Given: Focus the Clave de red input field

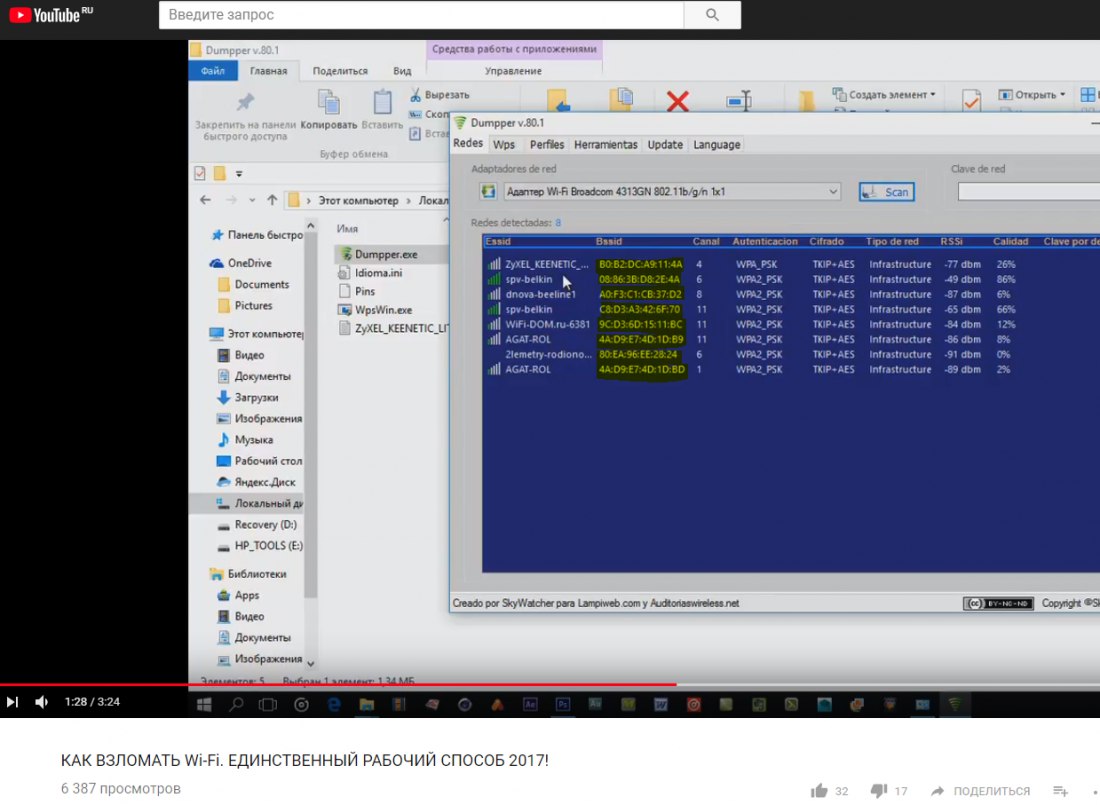Looking at the screenshot, I should click(x=1028, y=192).
